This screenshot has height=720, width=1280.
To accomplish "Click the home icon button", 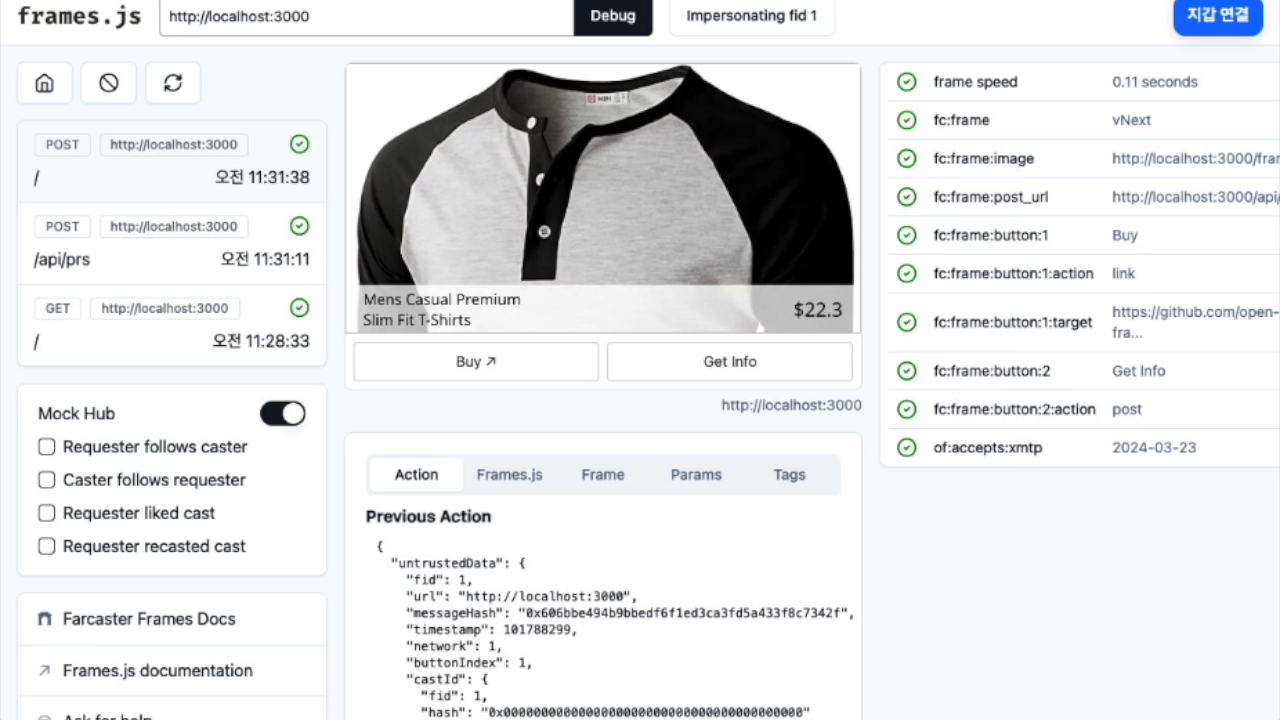I will coord(44,83).
